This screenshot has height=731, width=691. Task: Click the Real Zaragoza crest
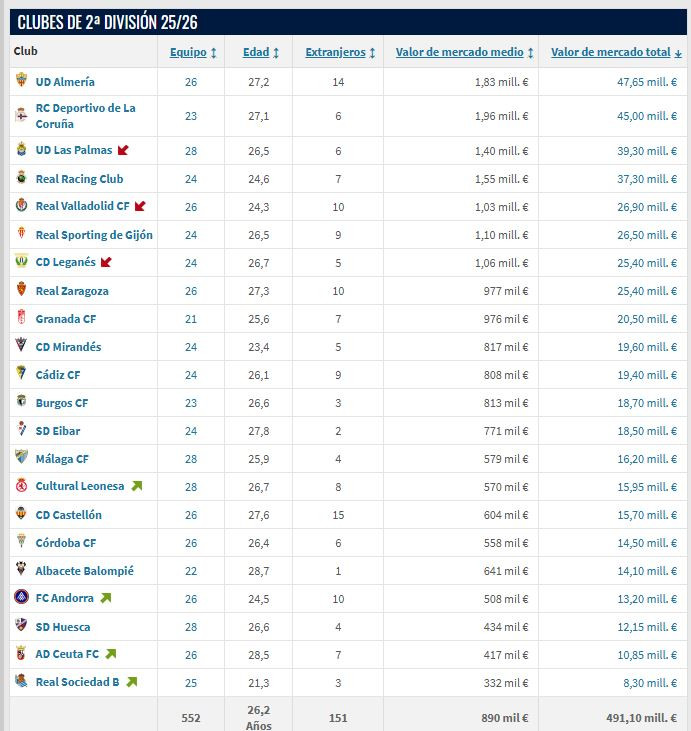[21, 289]
